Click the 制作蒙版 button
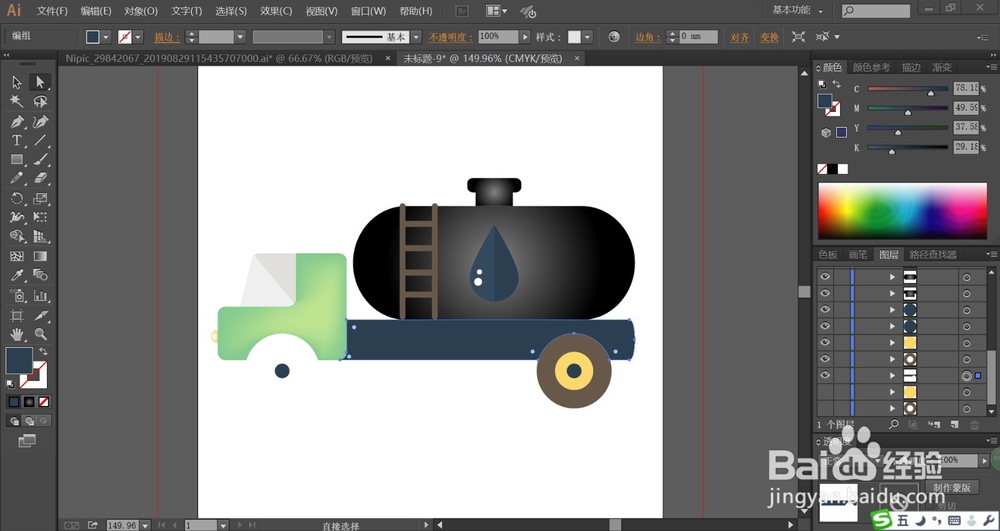This screenshot has height=531, width=1000. (952, 488)
